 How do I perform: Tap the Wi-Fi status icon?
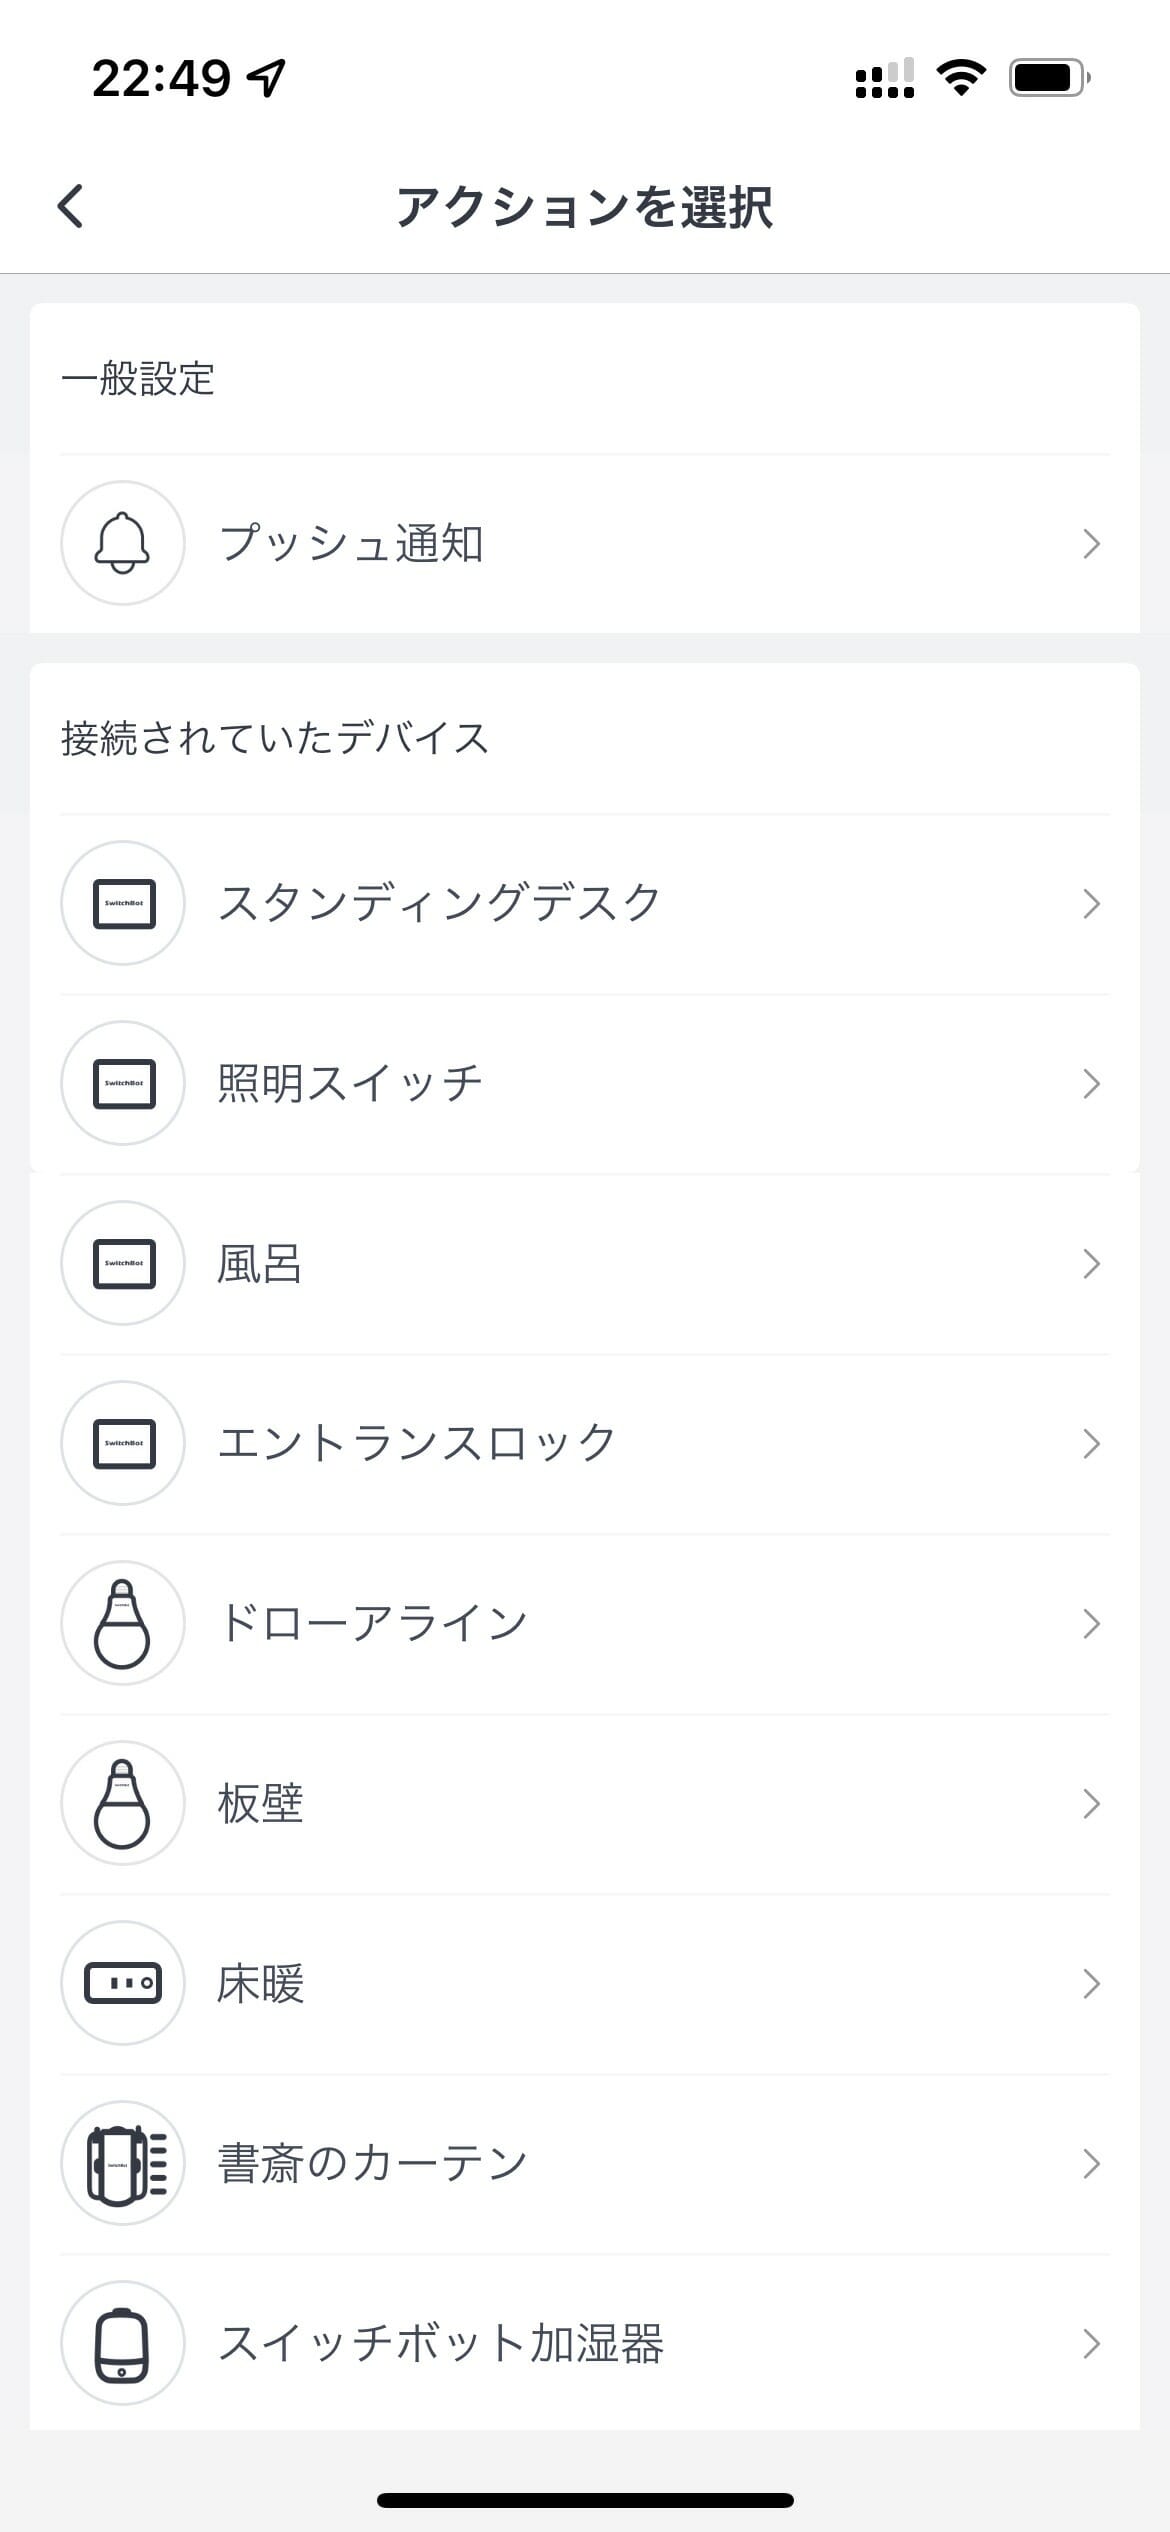[961, 77]
